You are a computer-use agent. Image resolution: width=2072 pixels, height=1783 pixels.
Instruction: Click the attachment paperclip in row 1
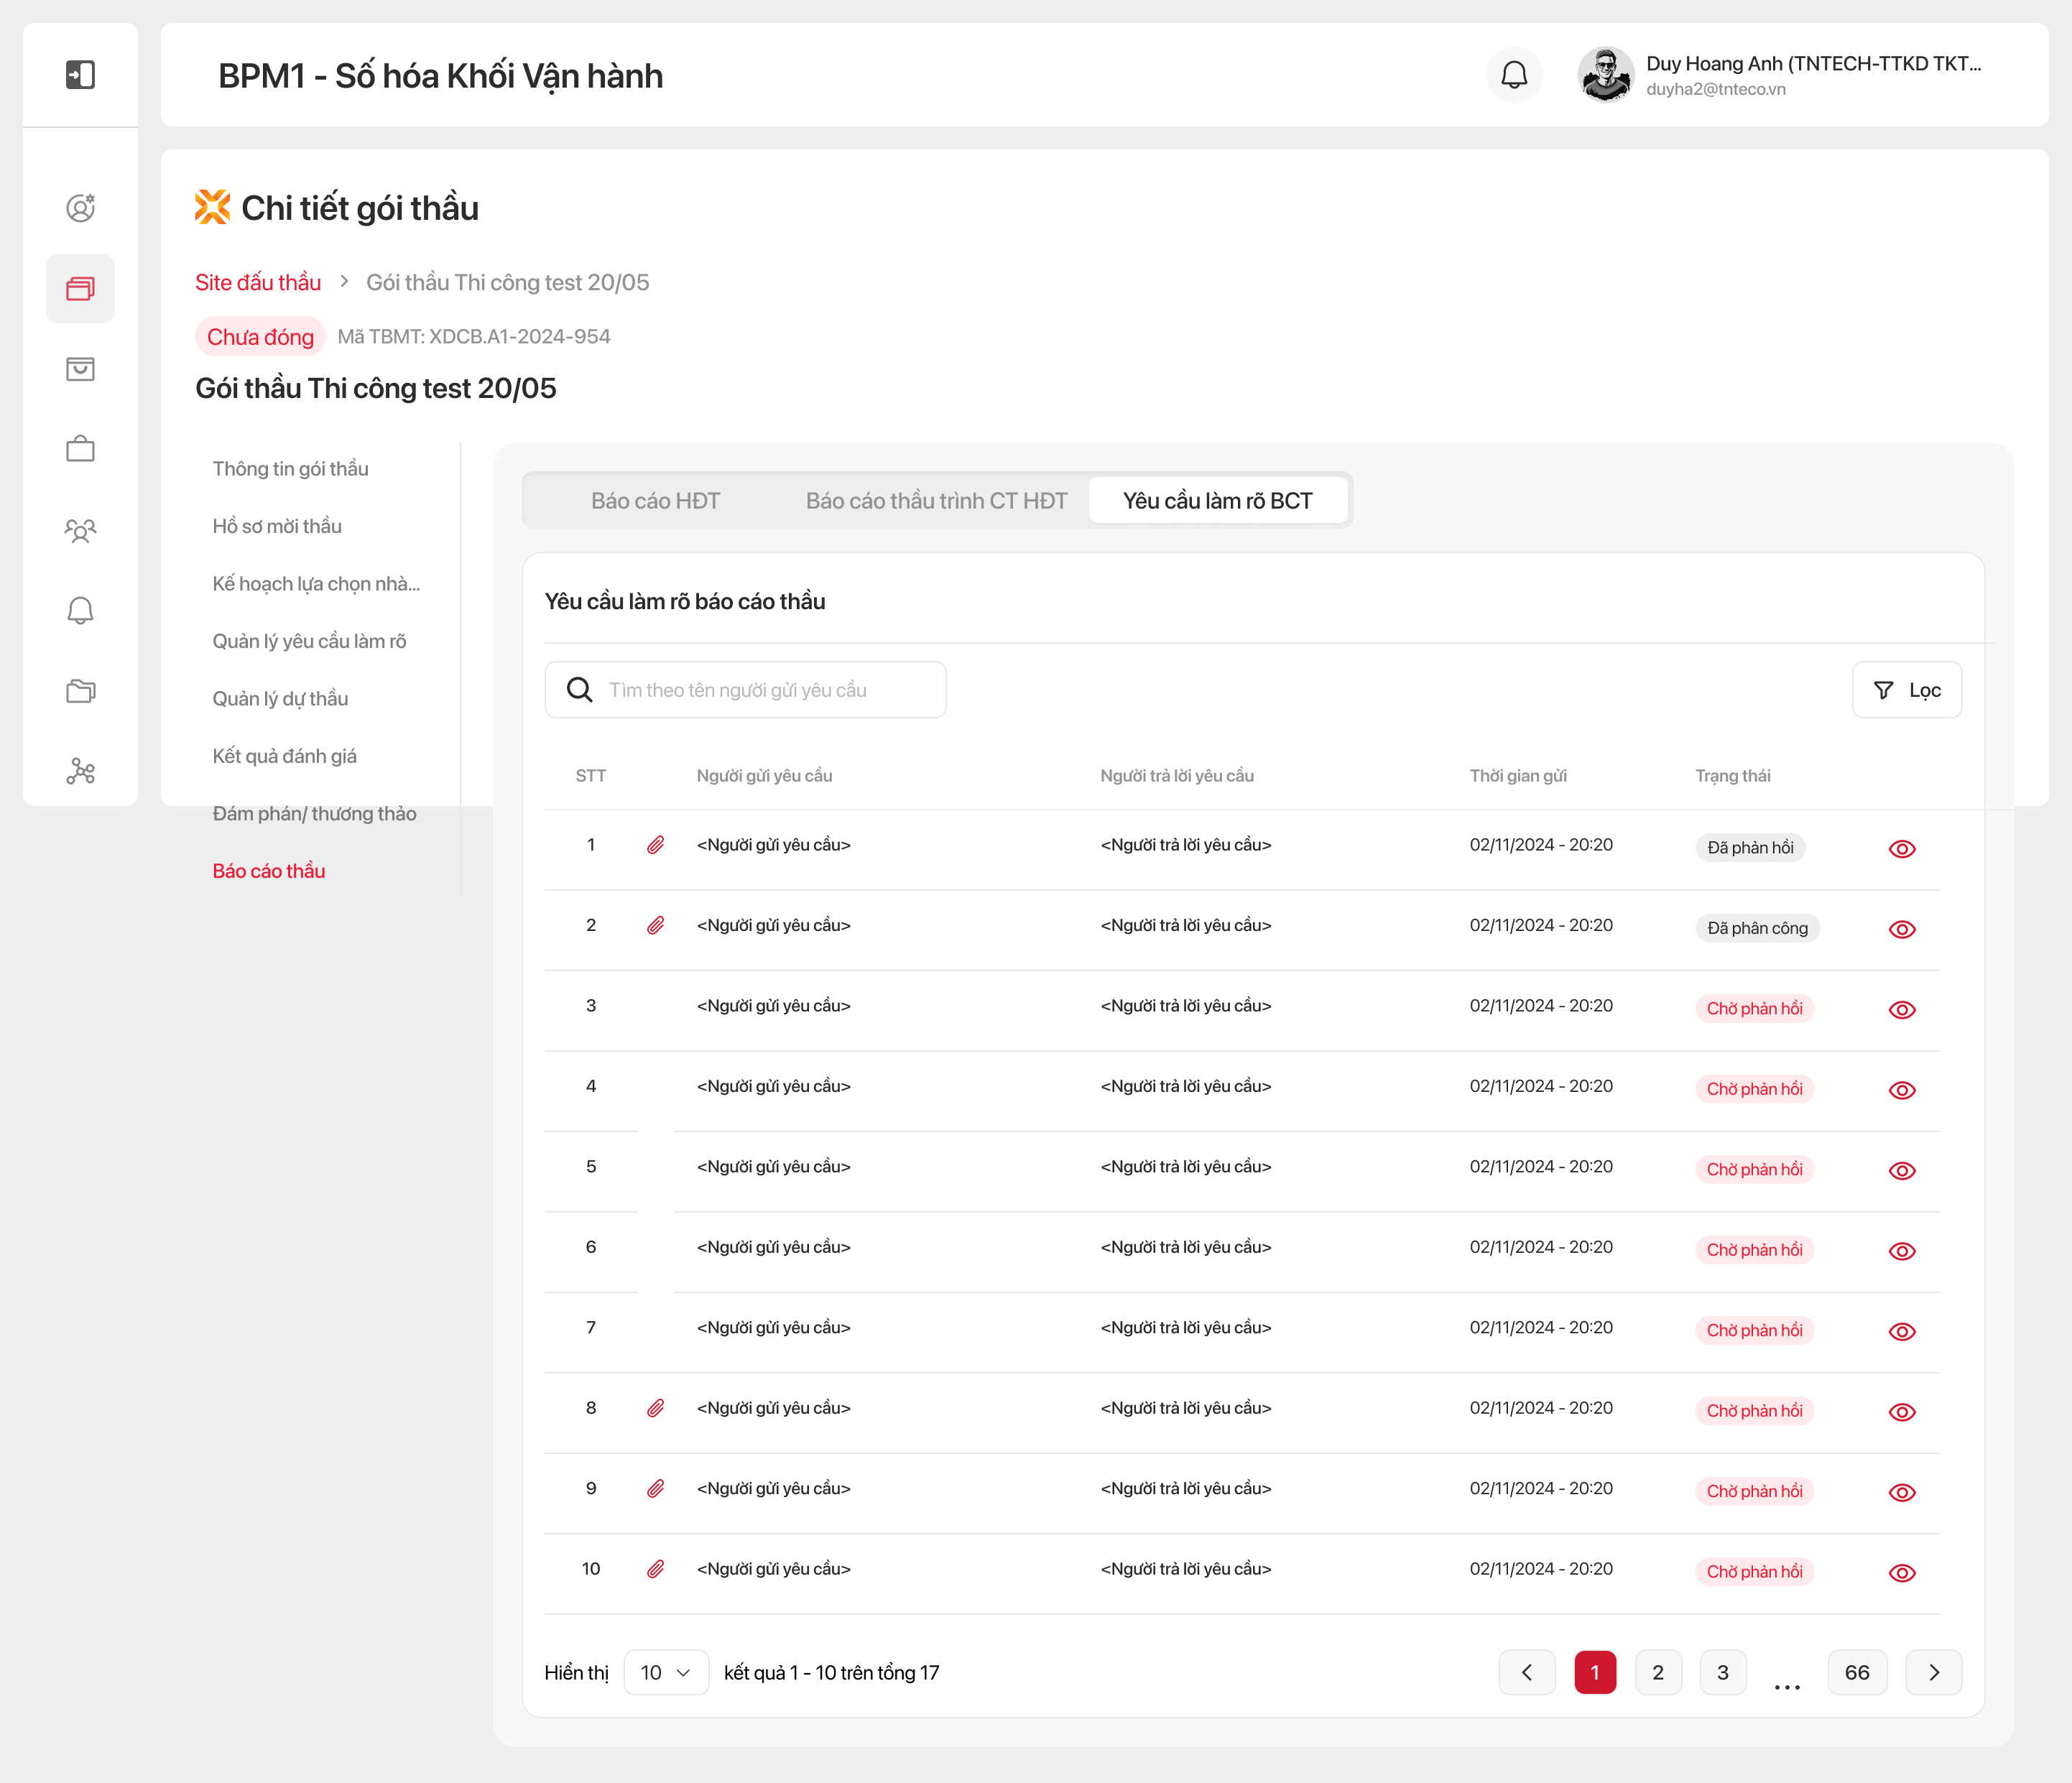(x=655, y=845)
